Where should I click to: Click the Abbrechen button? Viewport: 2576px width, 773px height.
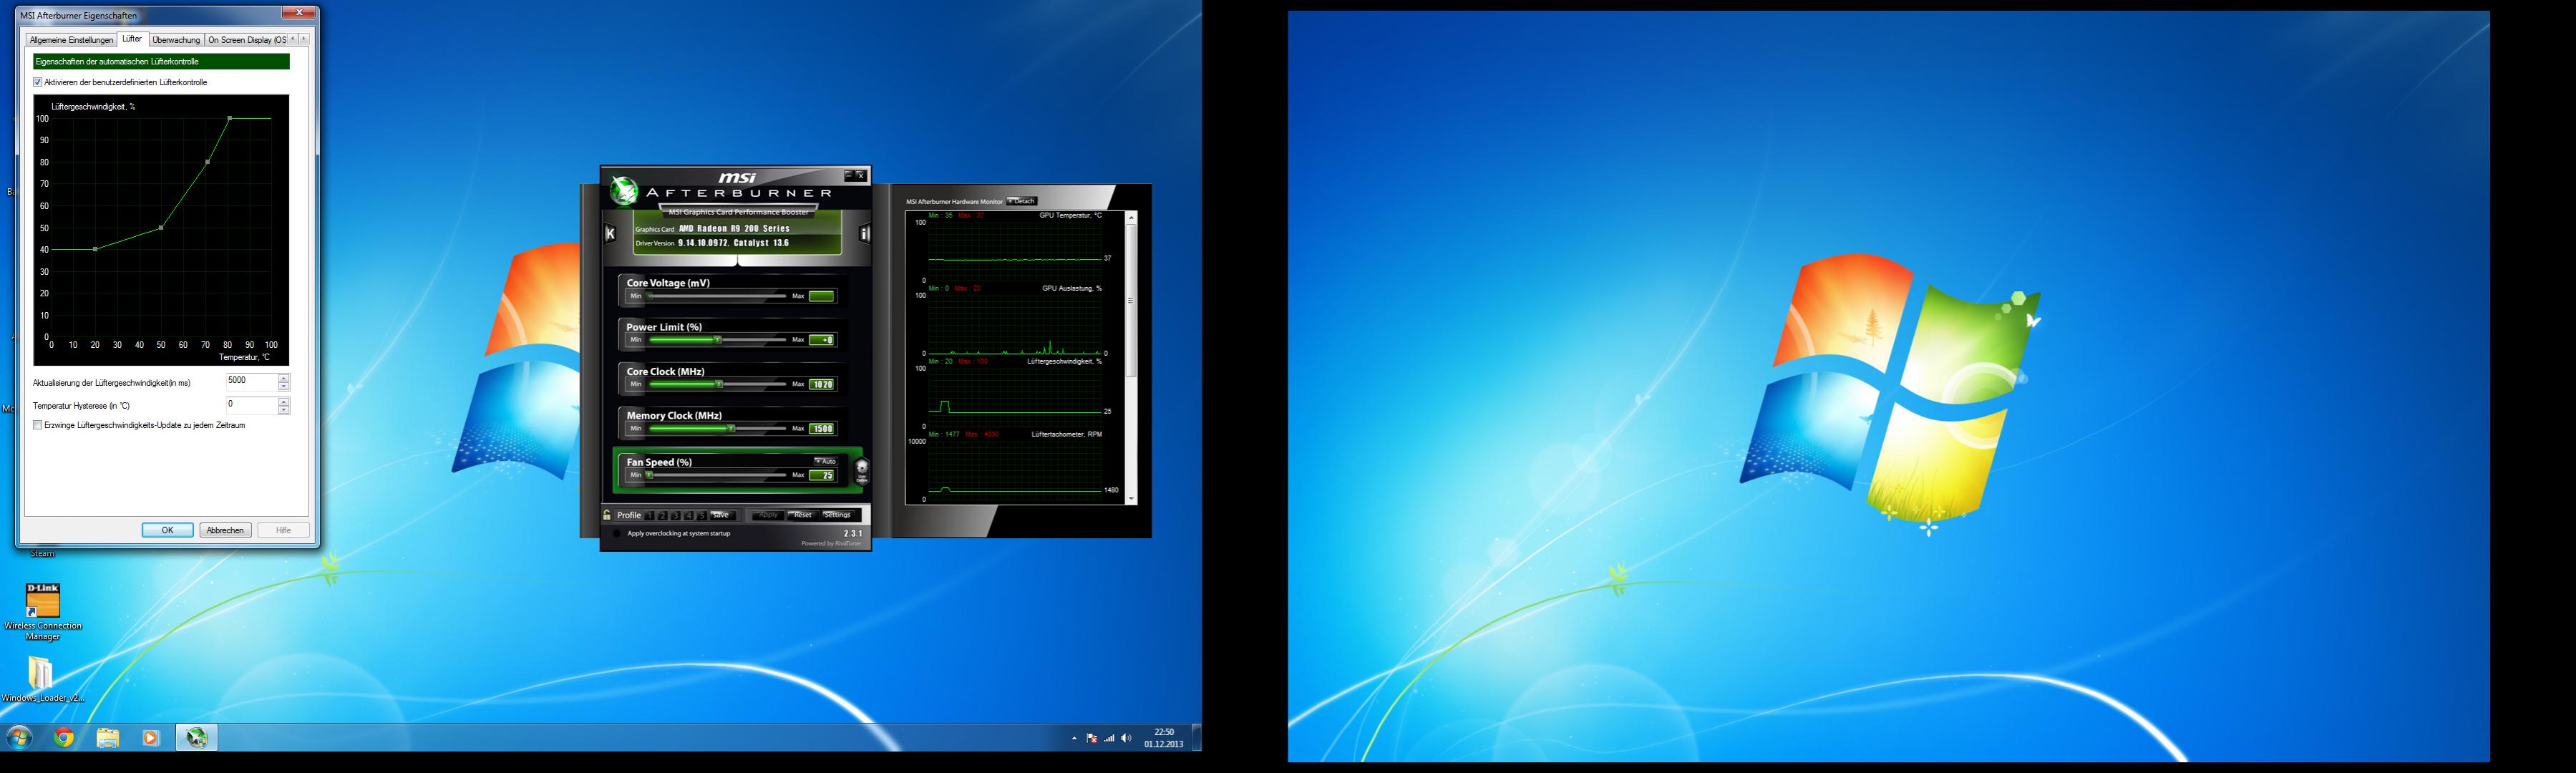click(x=225, y=530)
